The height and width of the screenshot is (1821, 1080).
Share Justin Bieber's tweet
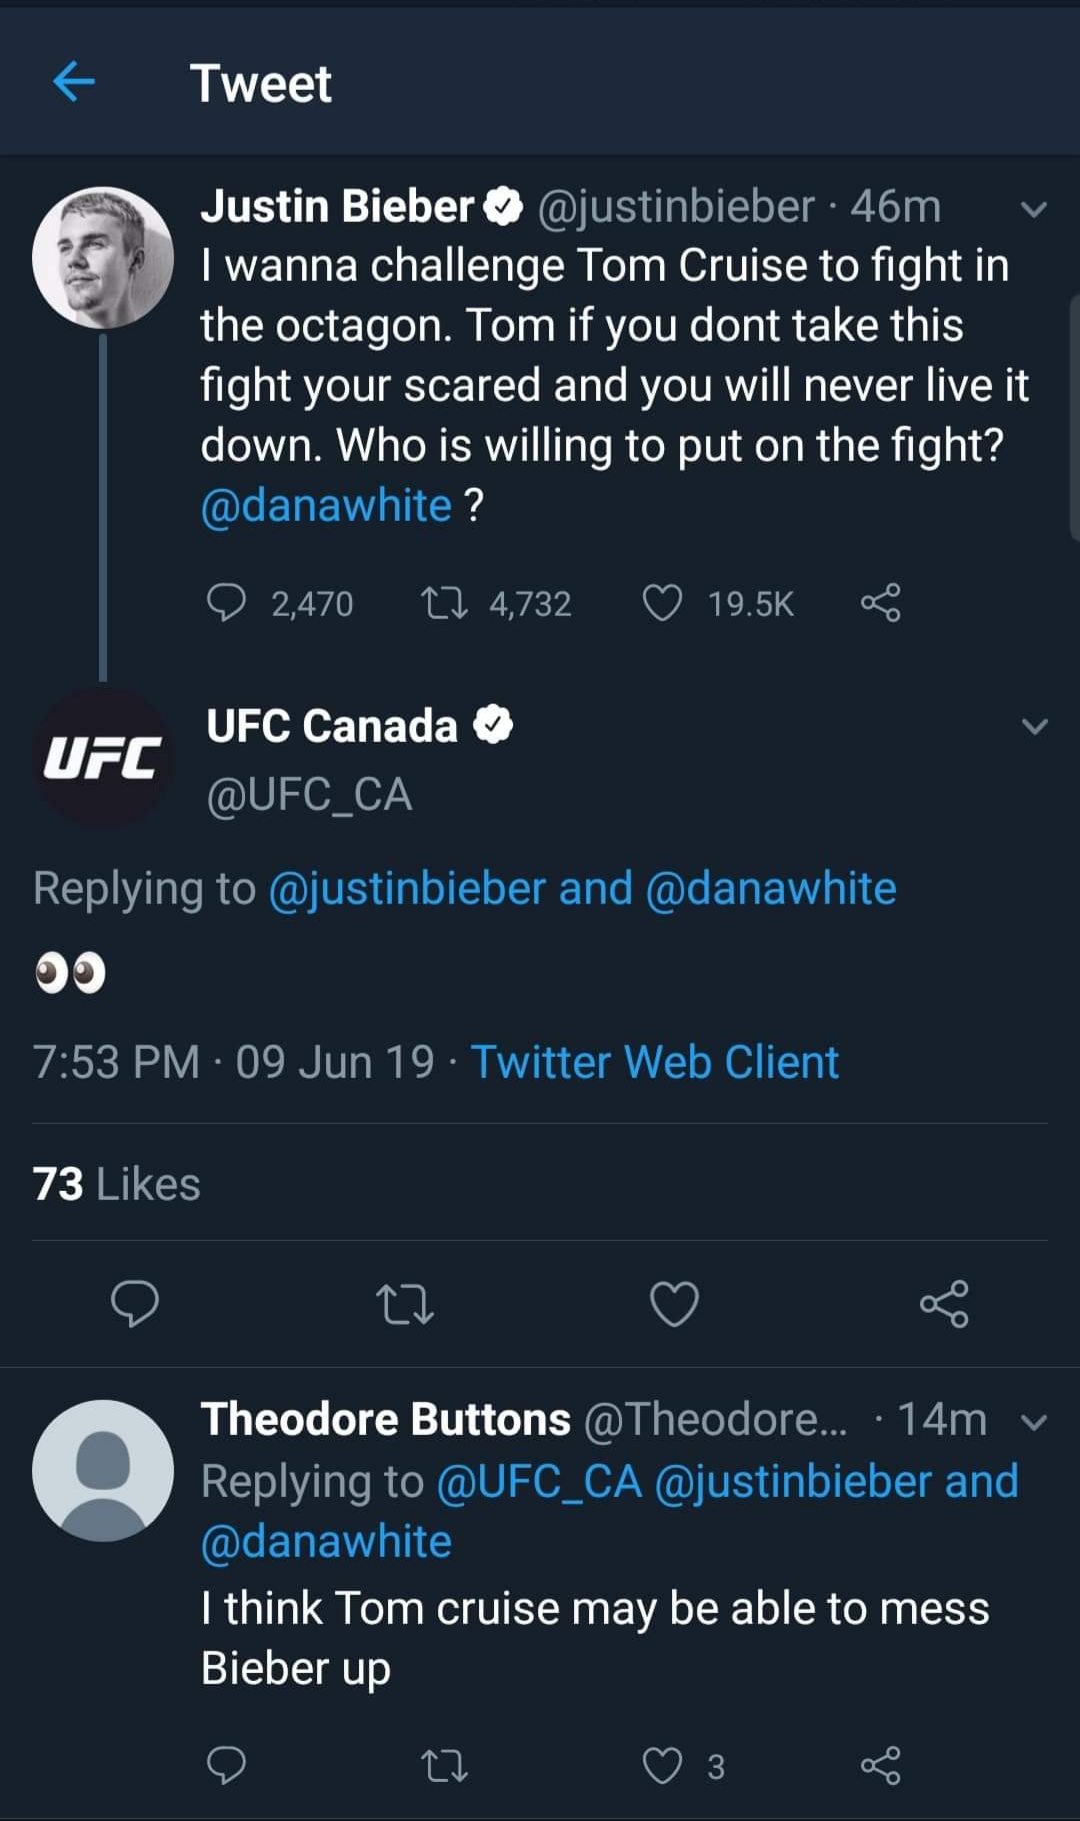[880, 603]
